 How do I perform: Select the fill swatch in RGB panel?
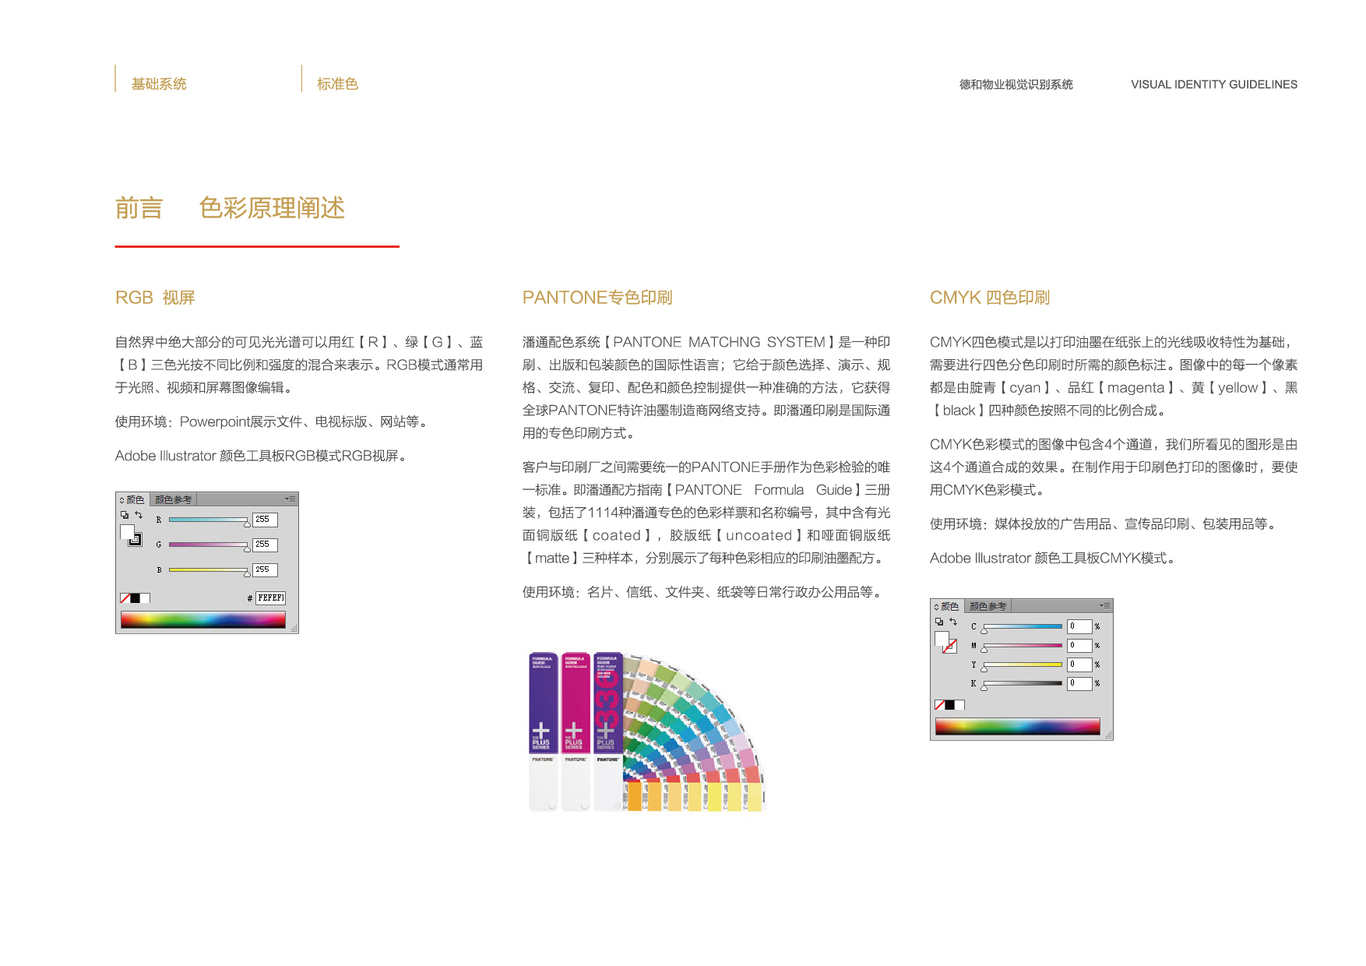coord(126,530)
